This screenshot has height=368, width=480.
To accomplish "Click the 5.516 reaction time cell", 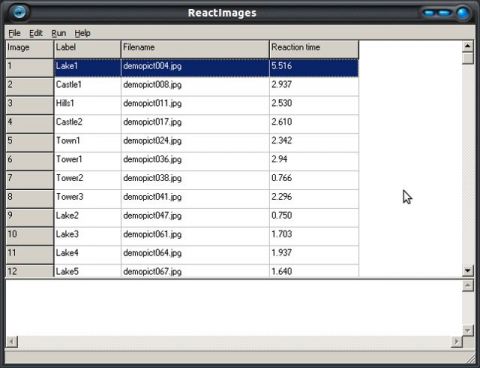I will click(x=314, y=68).
